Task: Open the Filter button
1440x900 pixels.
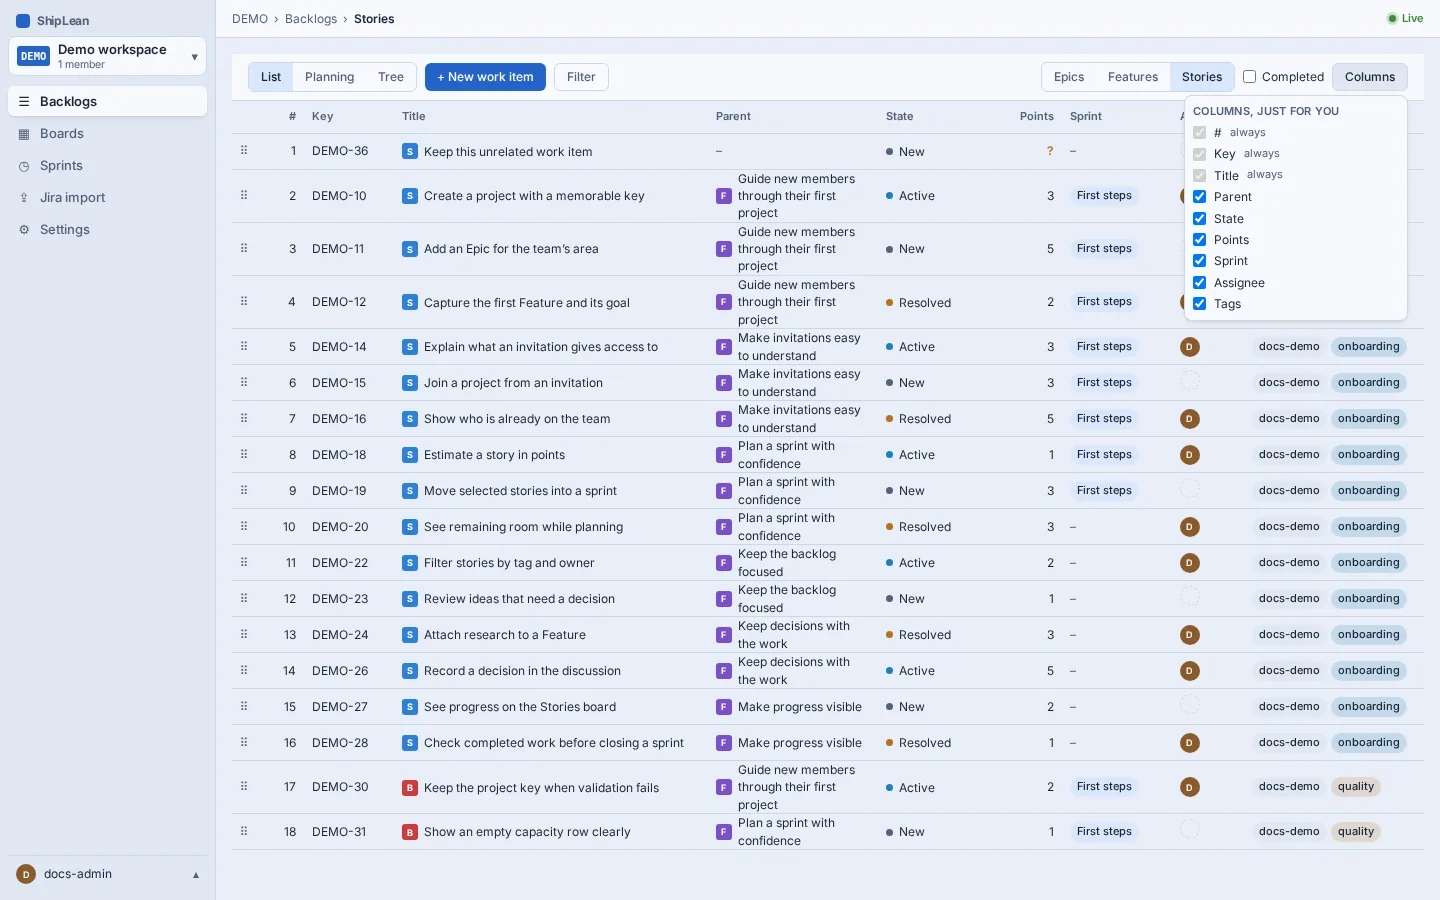Action: 581,77
